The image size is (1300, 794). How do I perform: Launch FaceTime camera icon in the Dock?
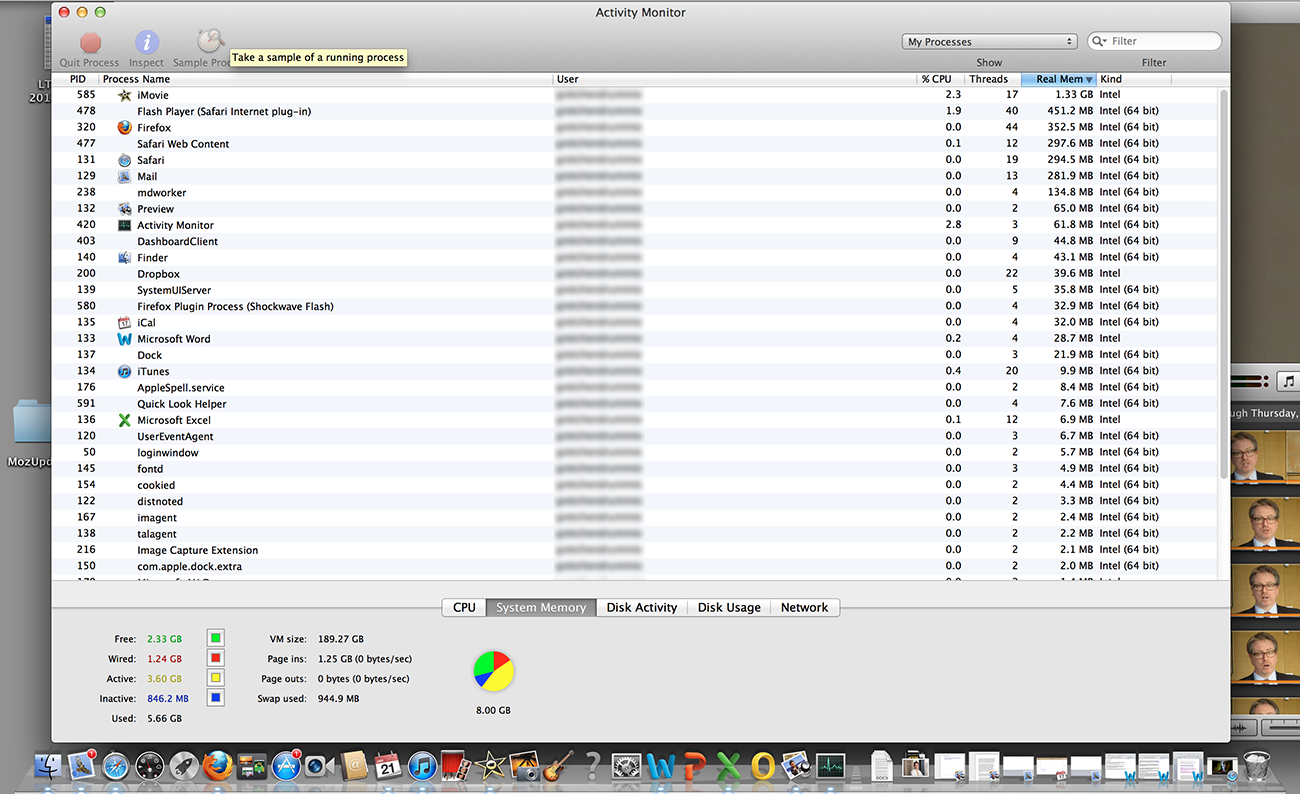pyautogui.click(x=320, y=767)
